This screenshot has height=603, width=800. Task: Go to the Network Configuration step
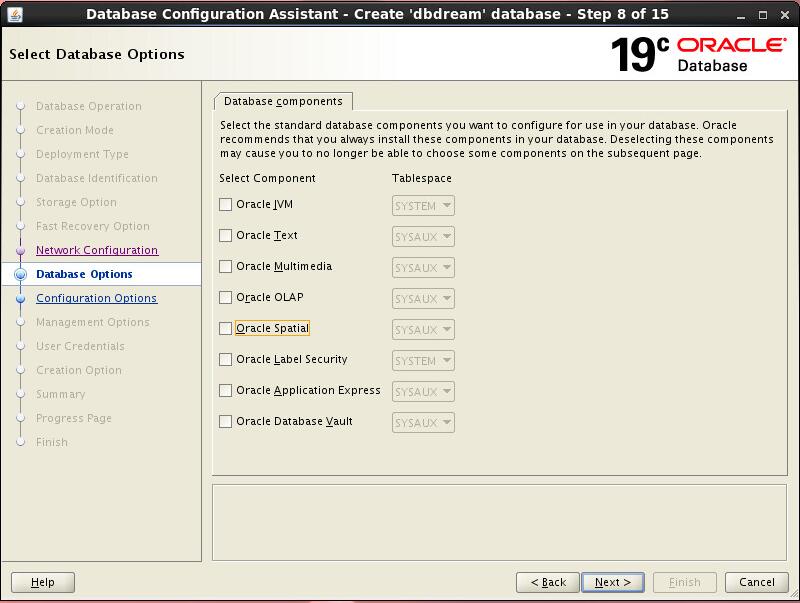point(97,250)
